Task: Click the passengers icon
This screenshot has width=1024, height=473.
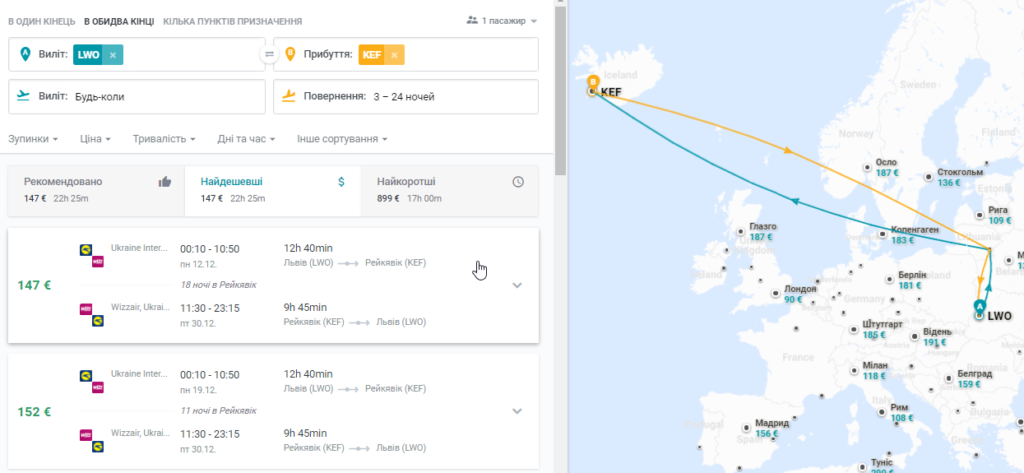Action: click(472, 21)
